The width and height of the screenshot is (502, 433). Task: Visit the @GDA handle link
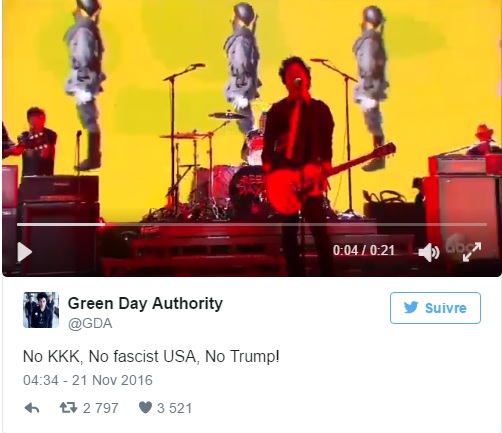point(90,324)
